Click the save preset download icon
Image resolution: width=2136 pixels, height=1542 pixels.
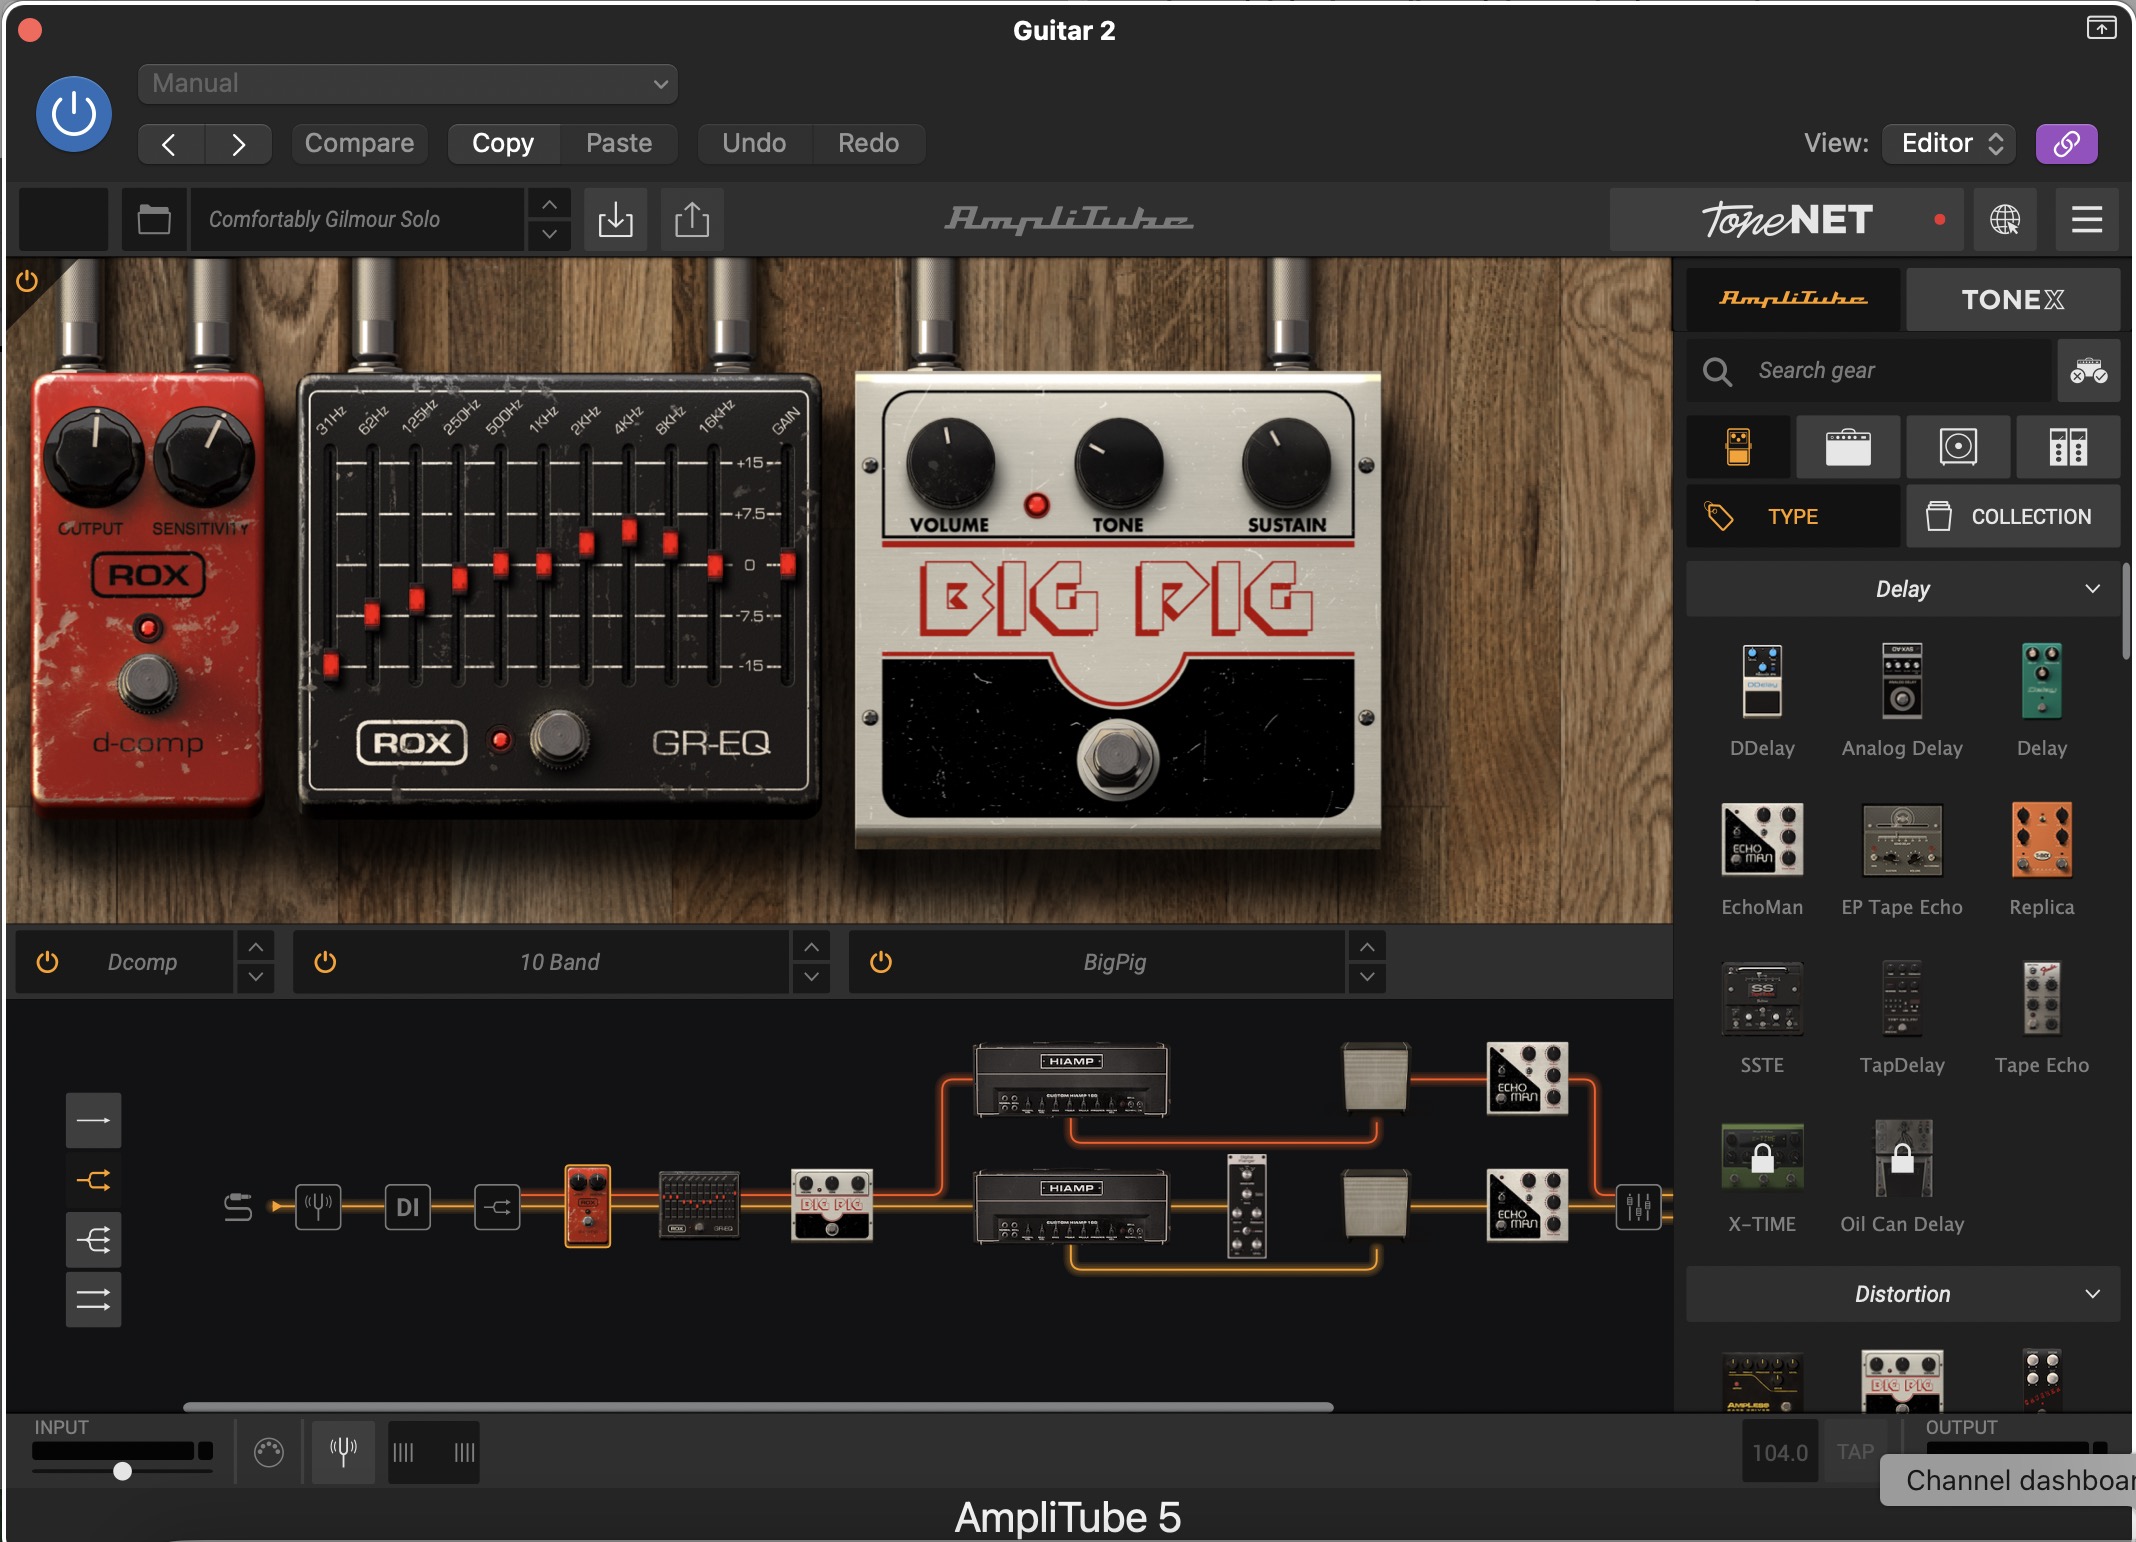(615, 219)
